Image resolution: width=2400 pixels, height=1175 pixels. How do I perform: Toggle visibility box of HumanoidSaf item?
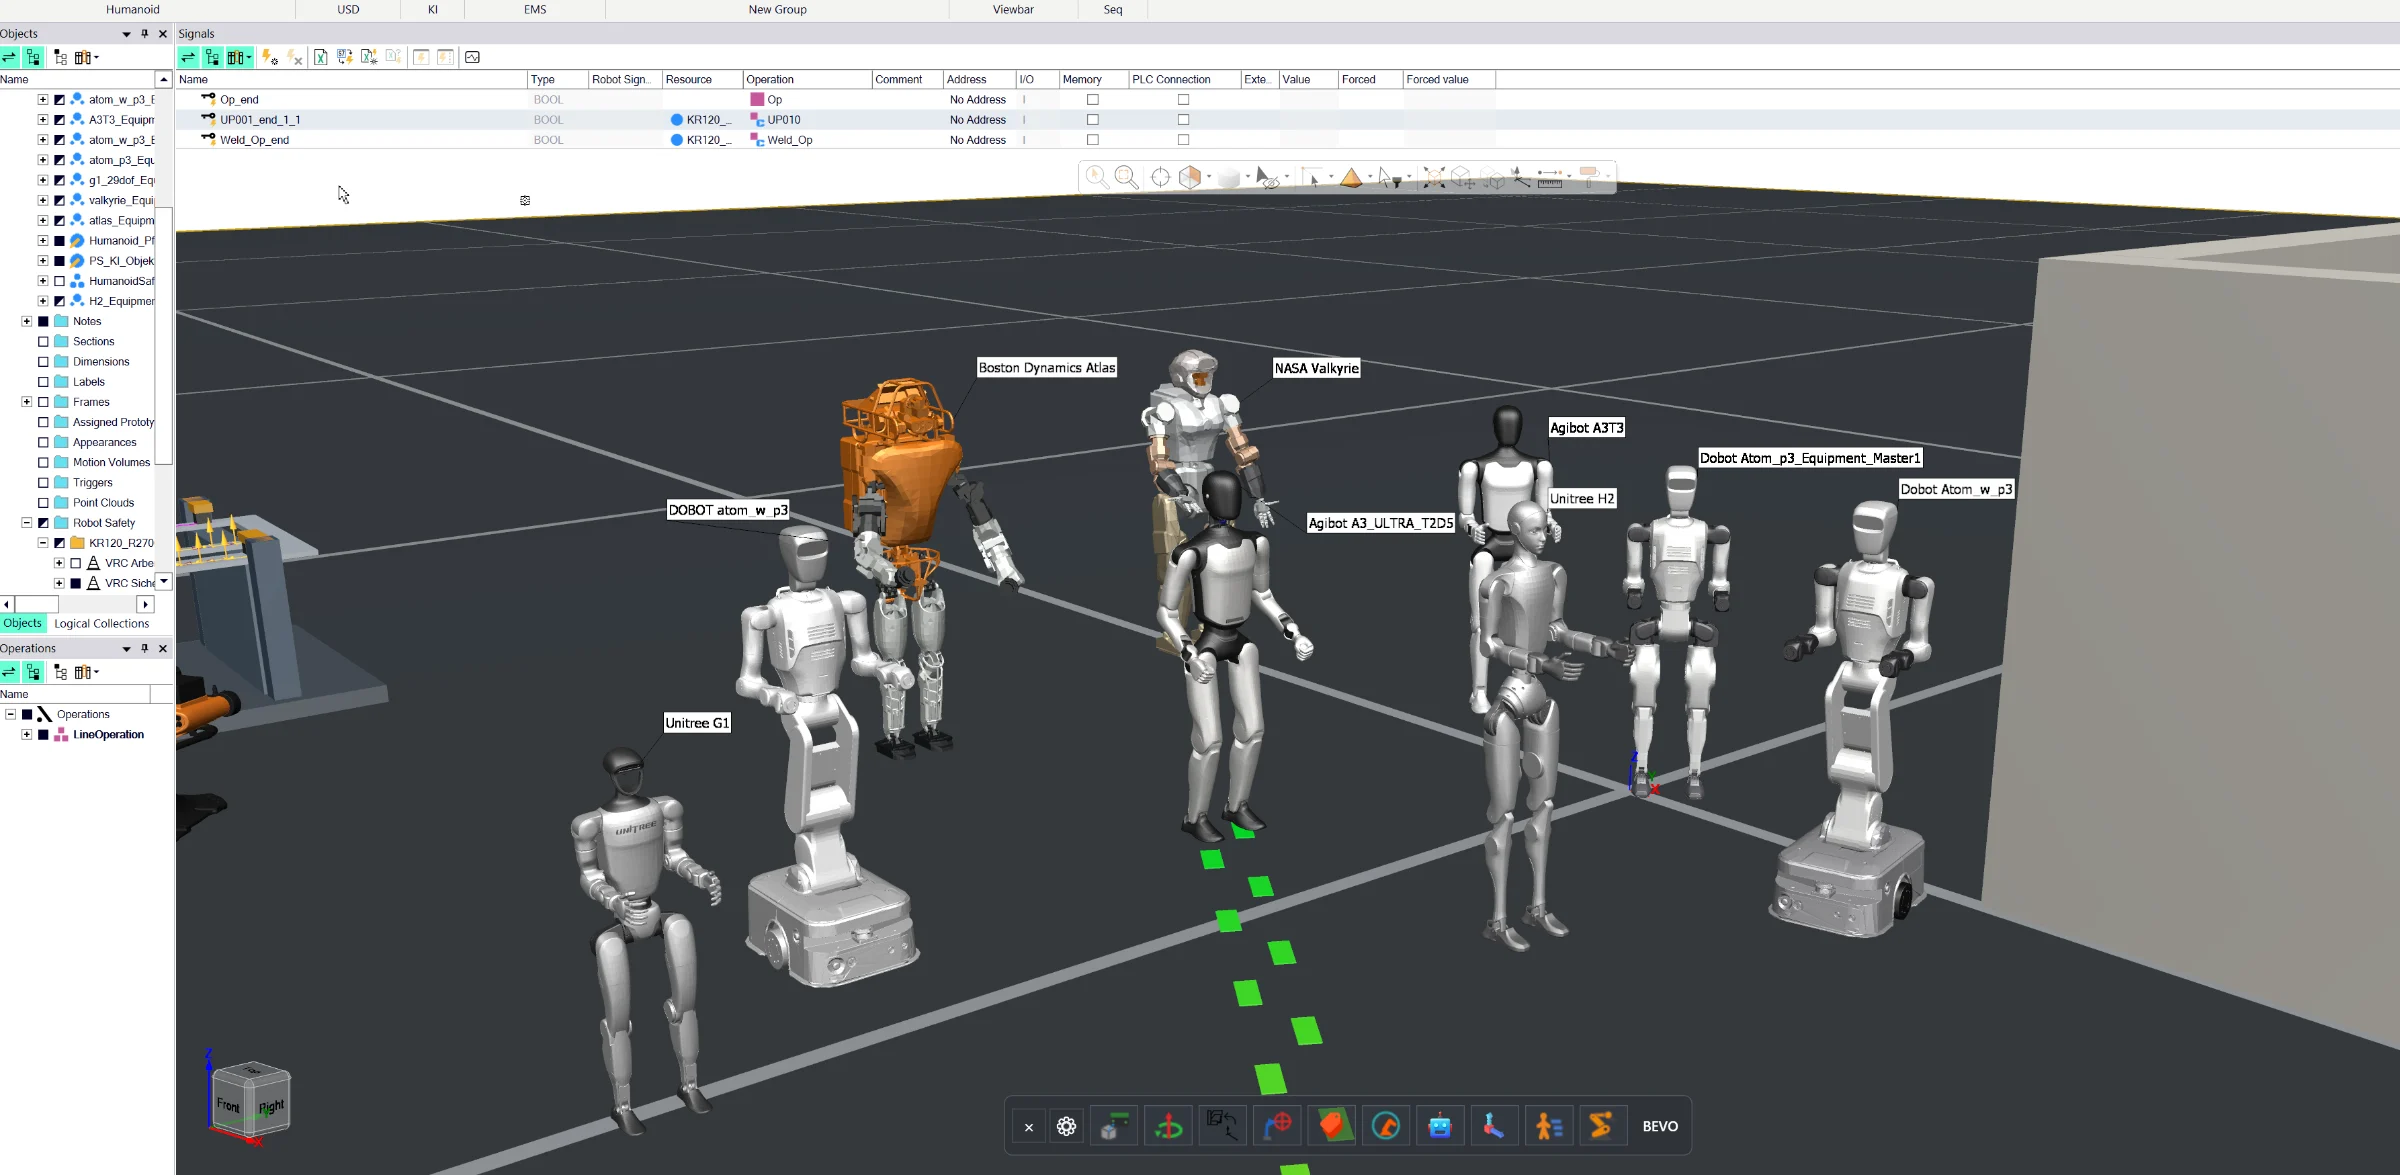tap(59, 281)
